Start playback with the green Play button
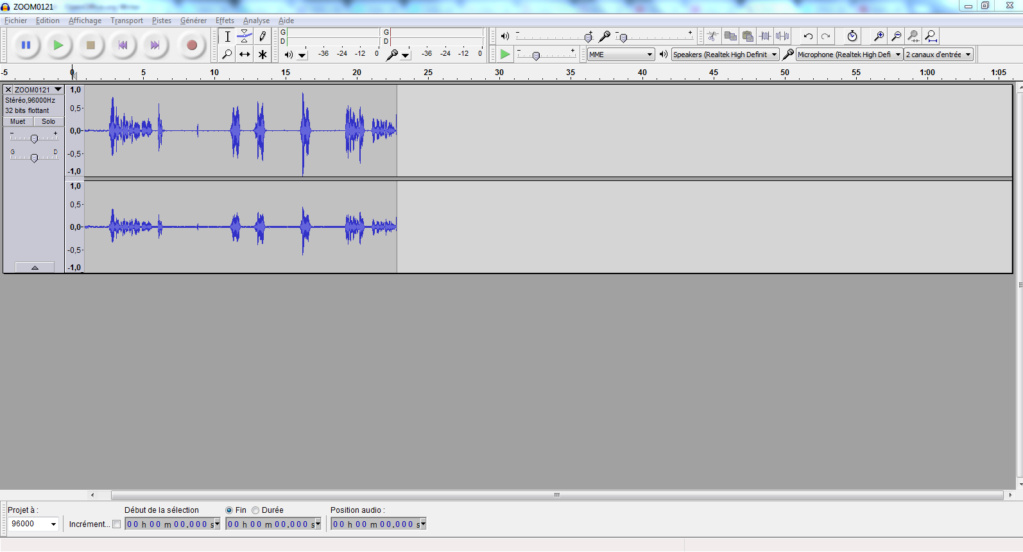1023x552 pixels. [58, 46]
